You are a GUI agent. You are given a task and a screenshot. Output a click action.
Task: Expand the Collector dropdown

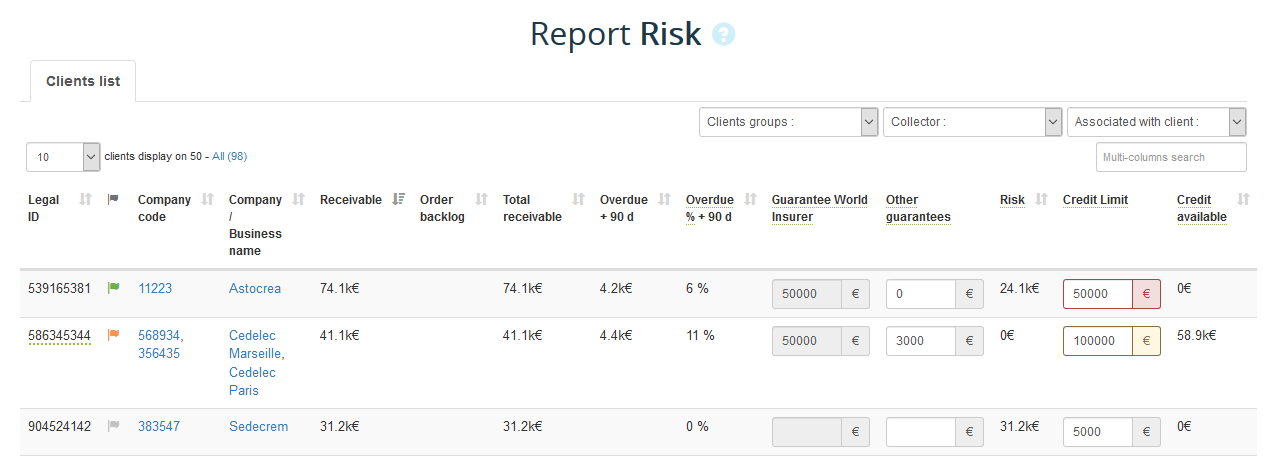(972, 122)
